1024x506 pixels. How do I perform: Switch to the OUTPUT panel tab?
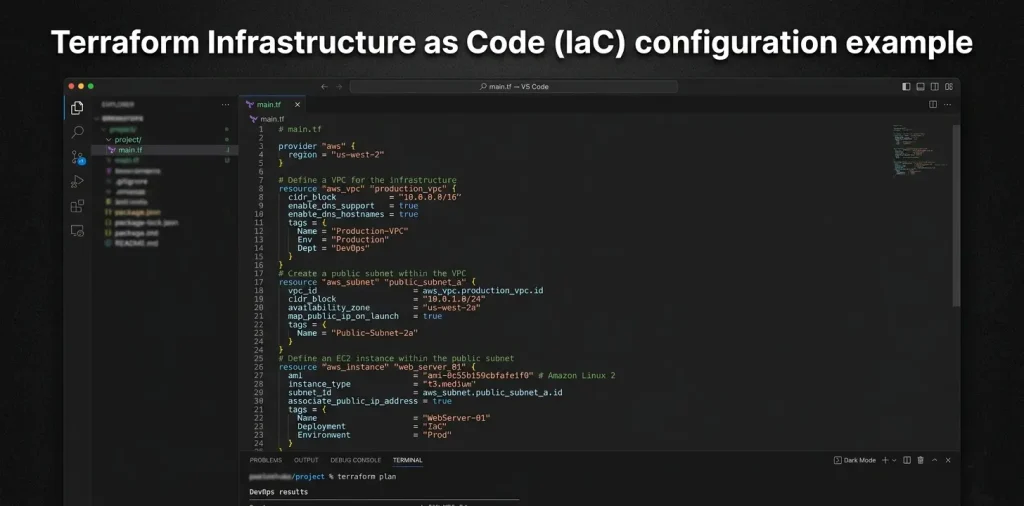pos(306,460)
